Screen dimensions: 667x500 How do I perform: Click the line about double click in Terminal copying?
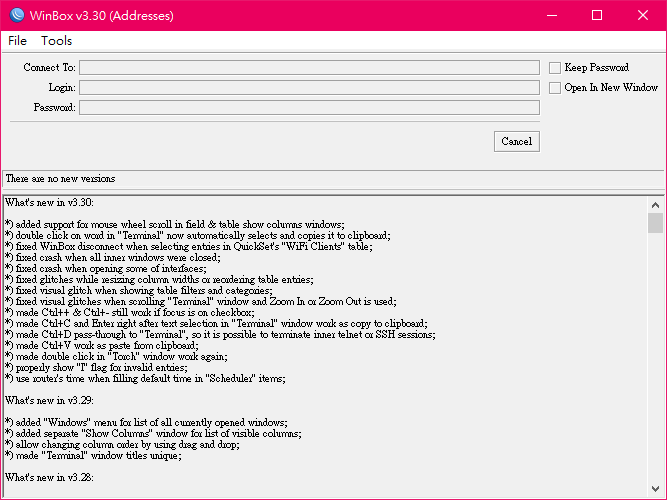[198, 235]
